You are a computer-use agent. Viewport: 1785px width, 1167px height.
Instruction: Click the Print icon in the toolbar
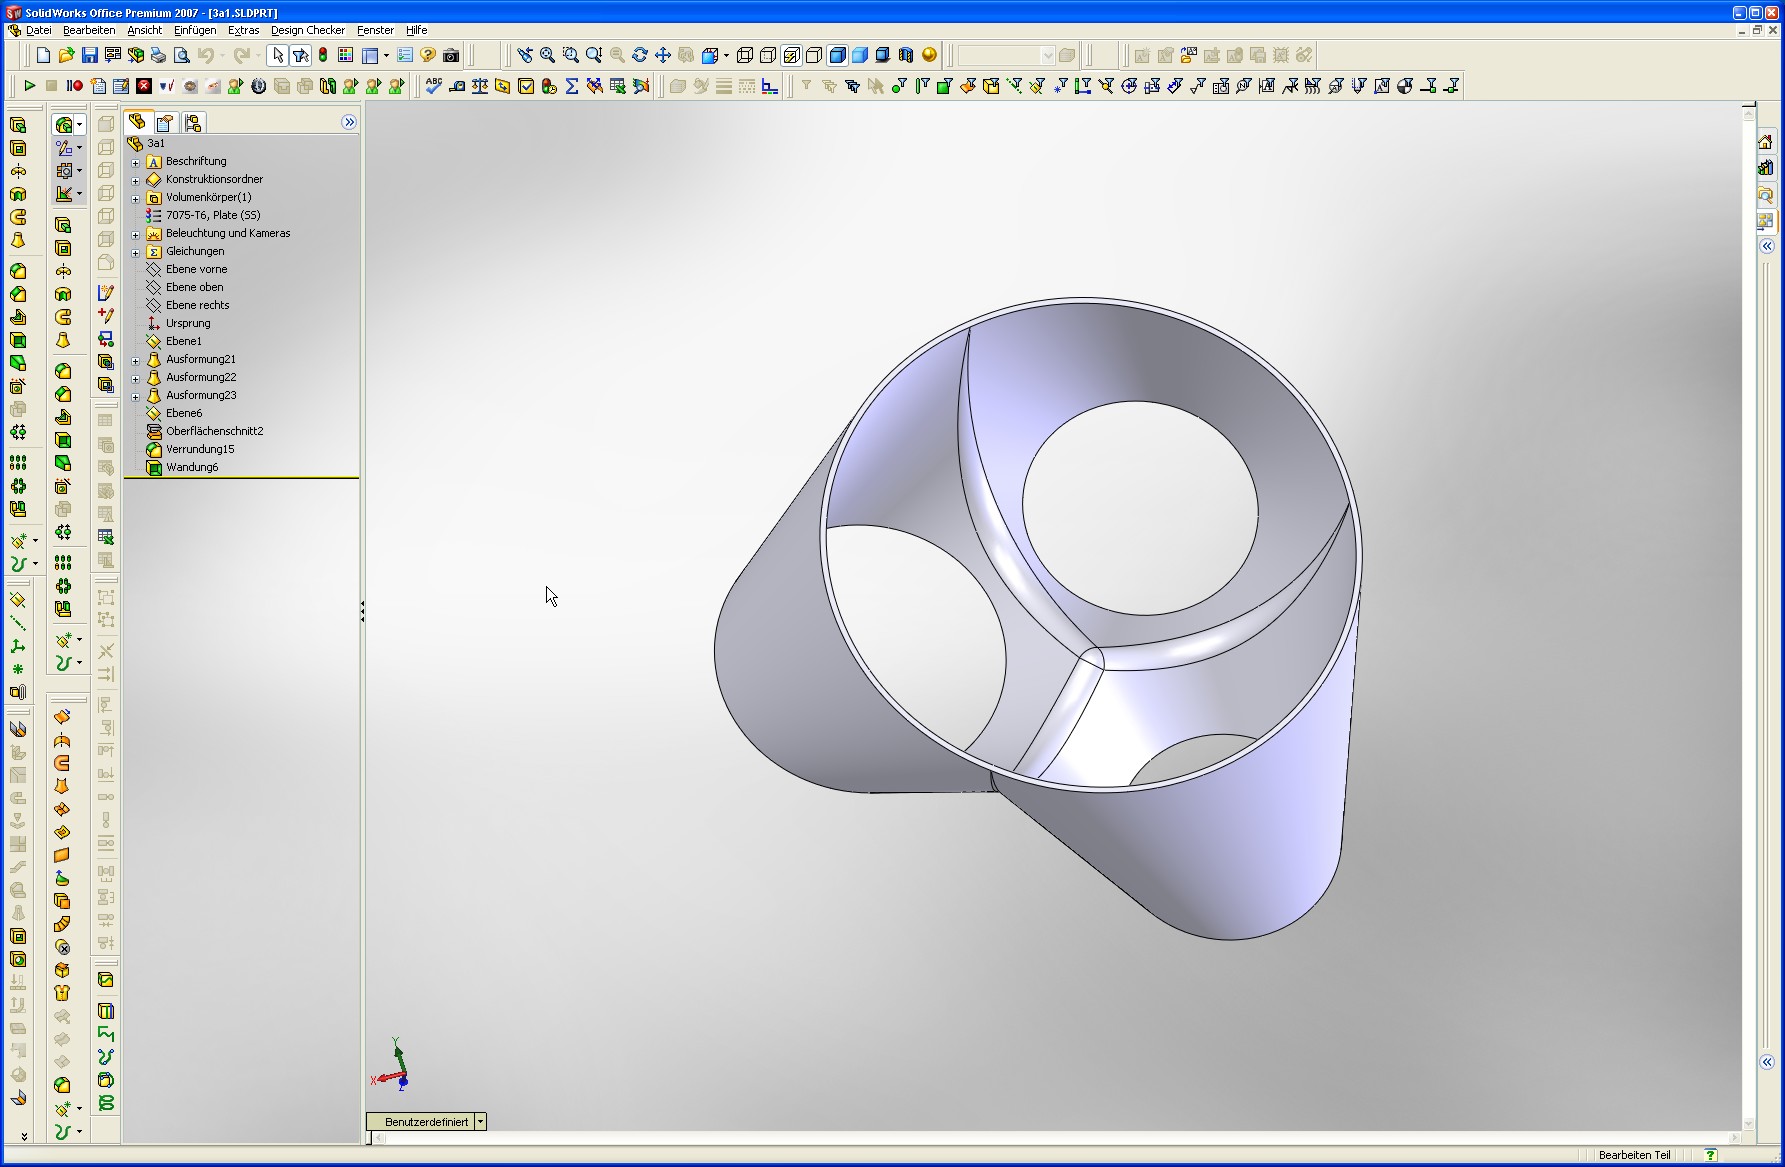[x=158, y=55]
